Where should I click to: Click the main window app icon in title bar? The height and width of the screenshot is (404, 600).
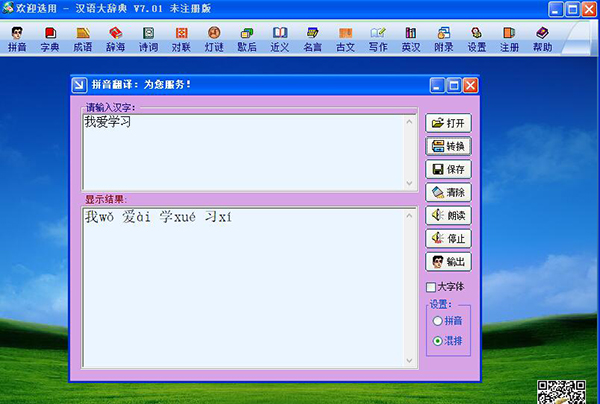click(8, 8)
